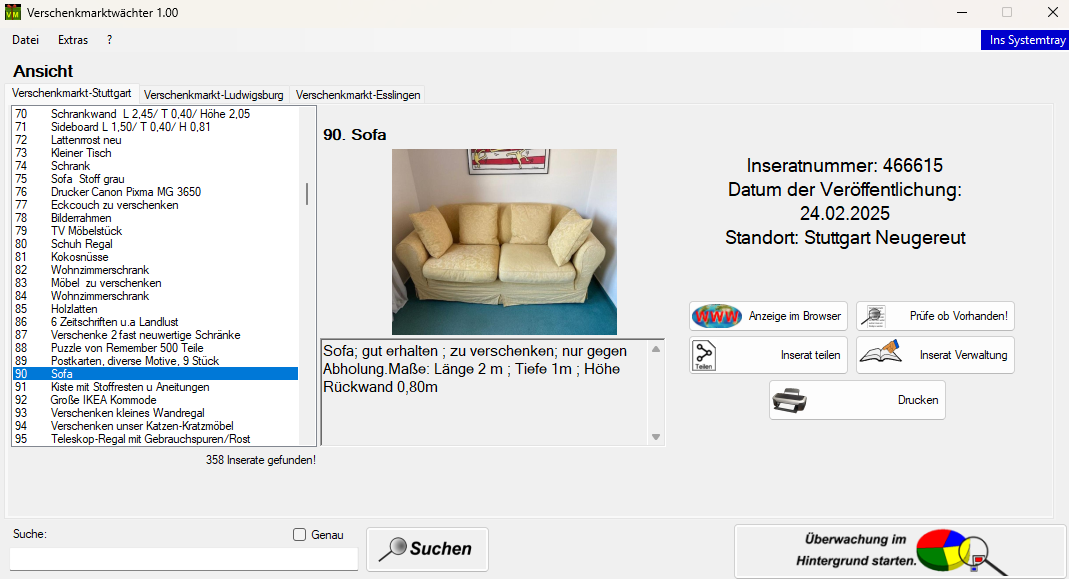Select listing 80 Schuh Regal
Viewport: 1069px width, 579px height.
155,243
